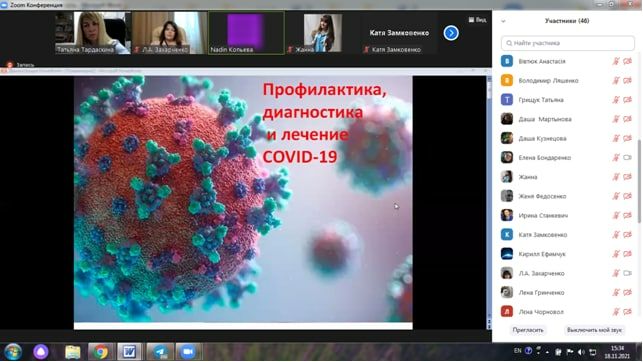The image size is (643, 362).
Task: Toggle camera icon for Елена Бондаренко
Action: [x=627, y=157]
